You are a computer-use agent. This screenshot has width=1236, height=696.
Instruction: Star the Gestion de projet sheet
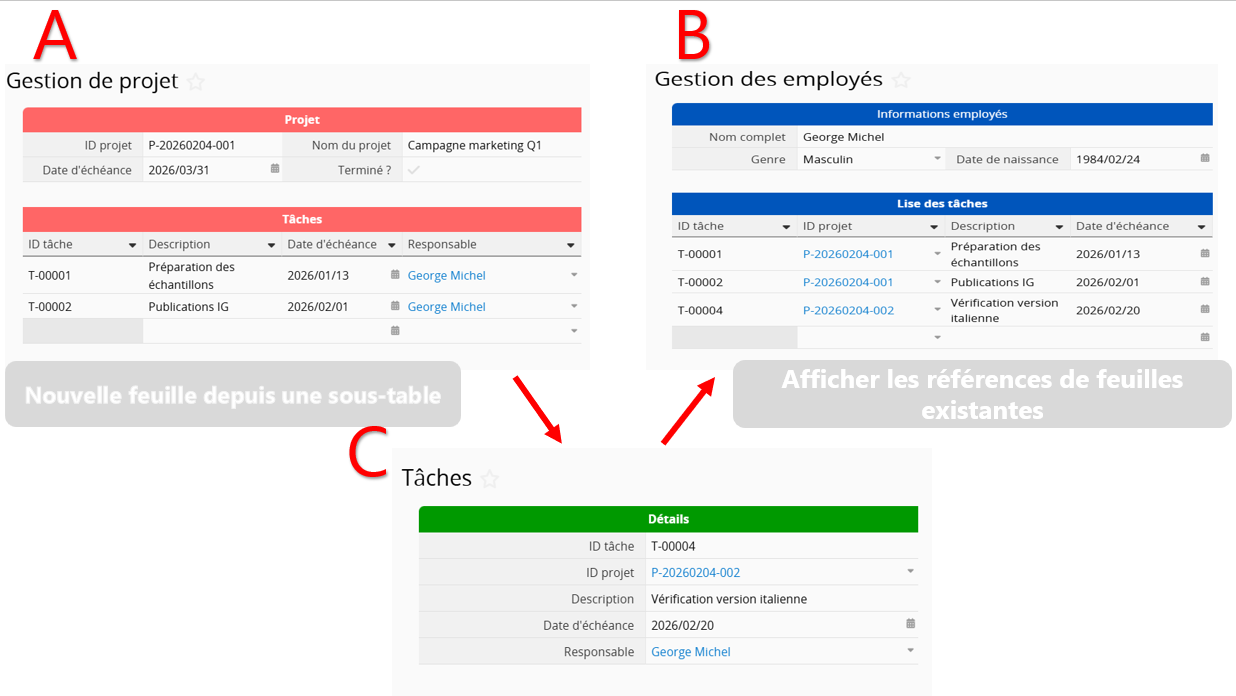pos(196,82)
